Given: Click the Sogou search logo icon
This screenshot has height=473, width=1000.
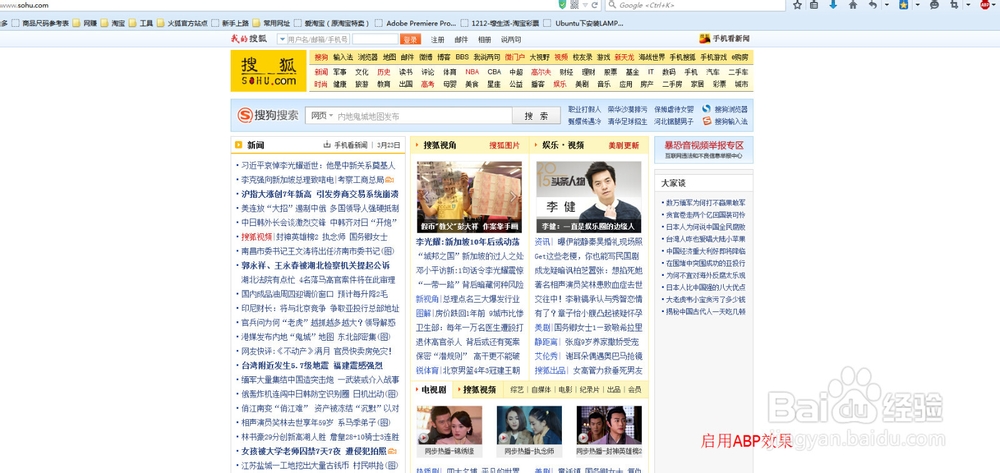Looking at the screenshot, I should tap(268, 115).
